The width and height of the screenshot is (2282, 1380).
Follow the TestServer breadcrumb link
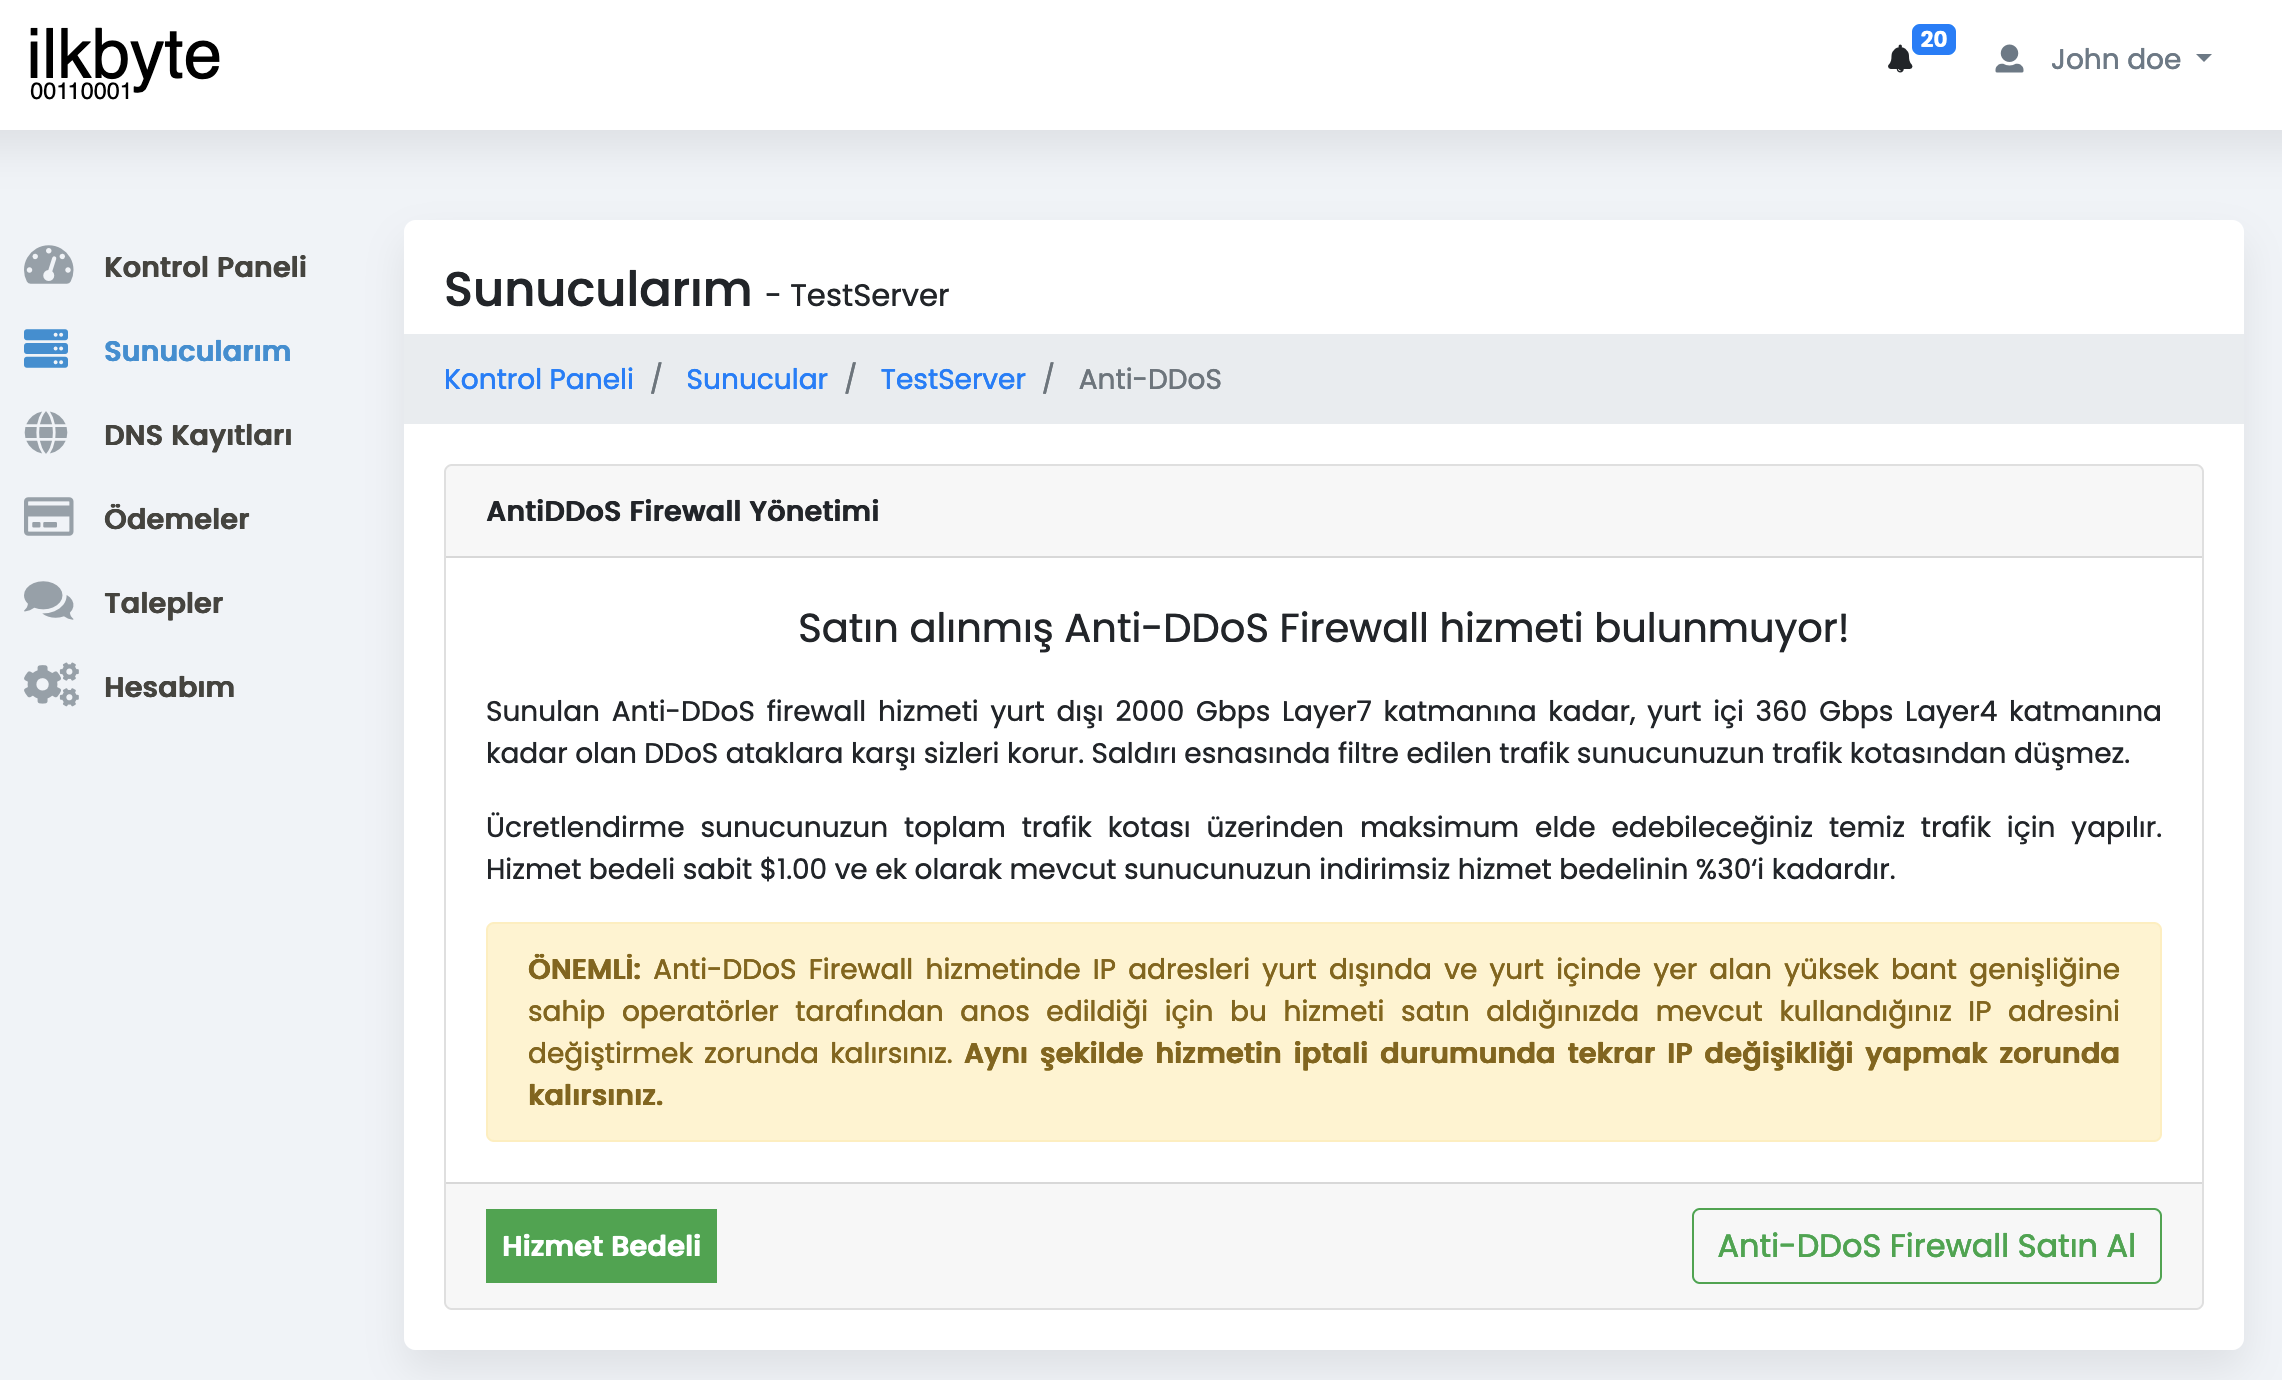(x=952, y=379)
